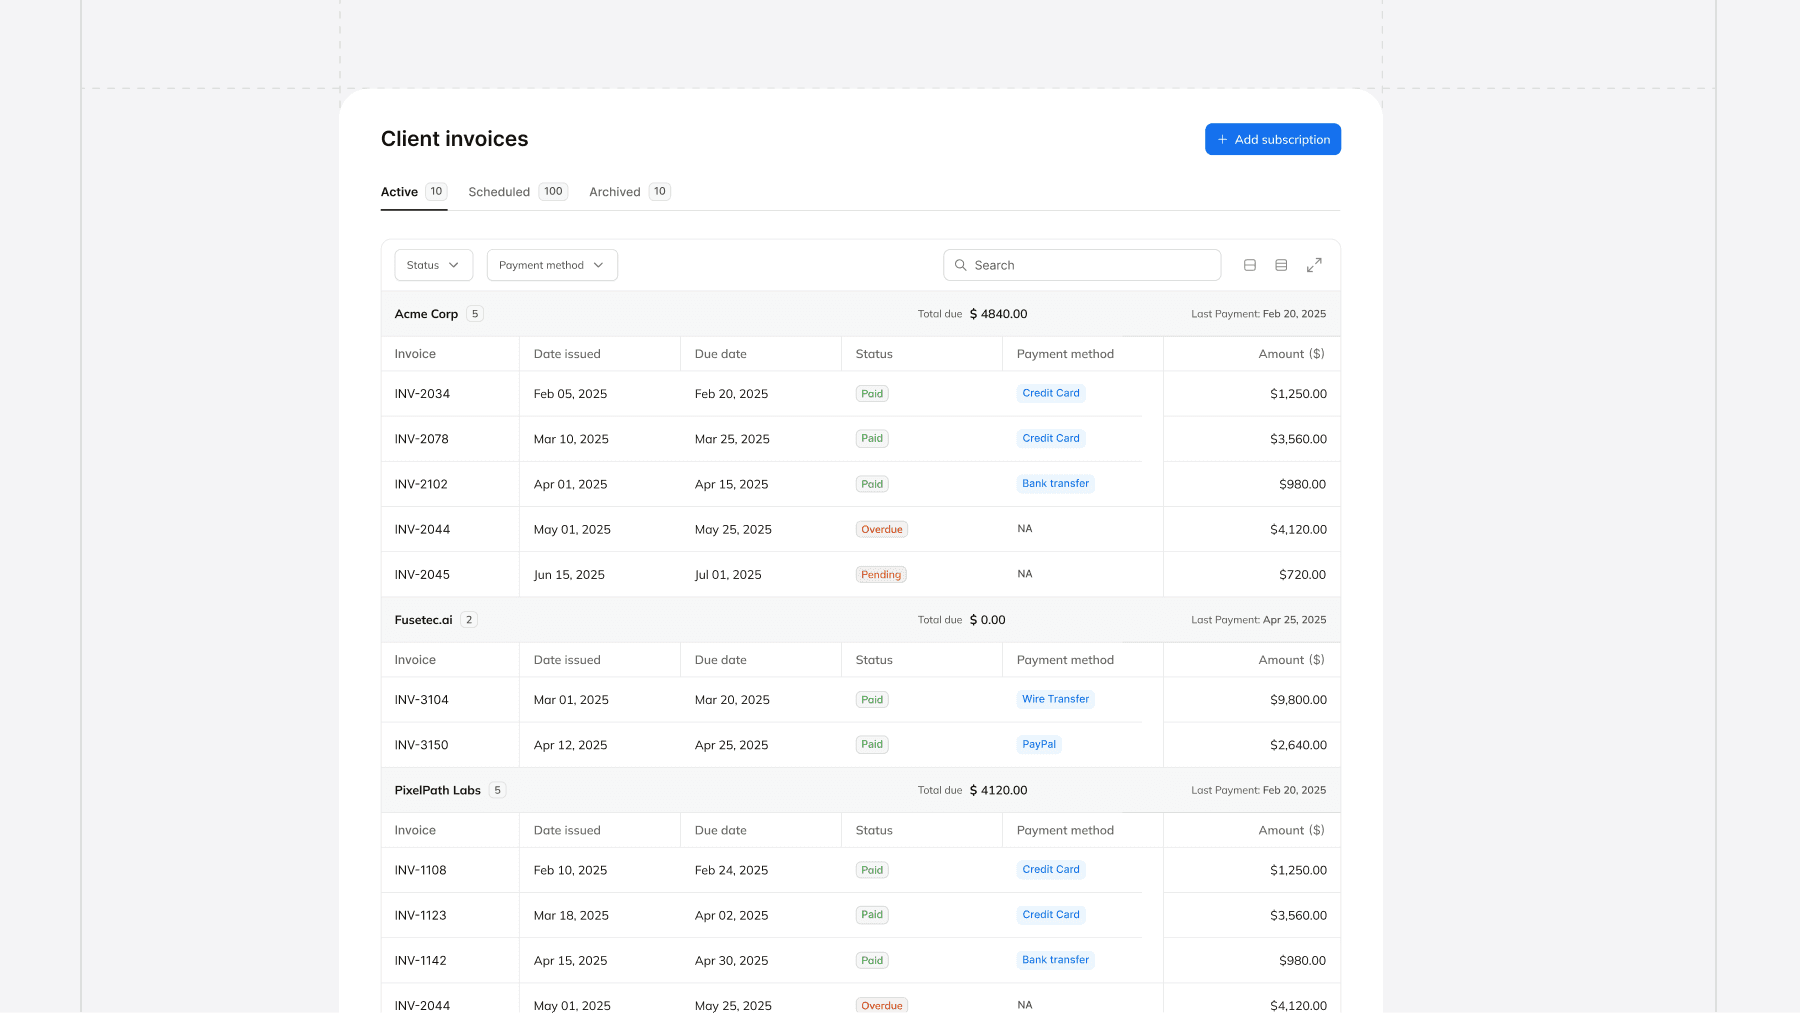Switch to the Active tab

coord(414,192)
